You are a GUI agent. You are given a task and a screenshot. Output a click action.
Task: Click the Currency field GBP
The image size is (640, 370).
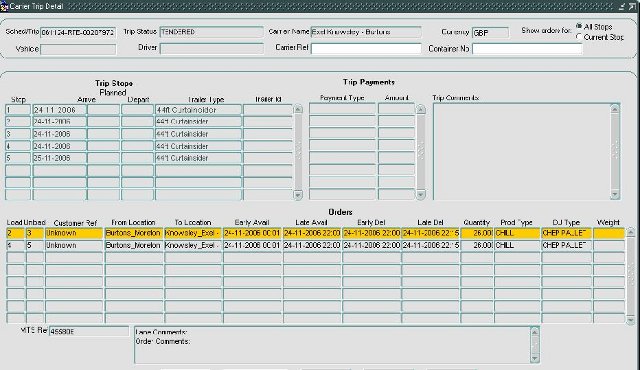[x=491, y=33]
